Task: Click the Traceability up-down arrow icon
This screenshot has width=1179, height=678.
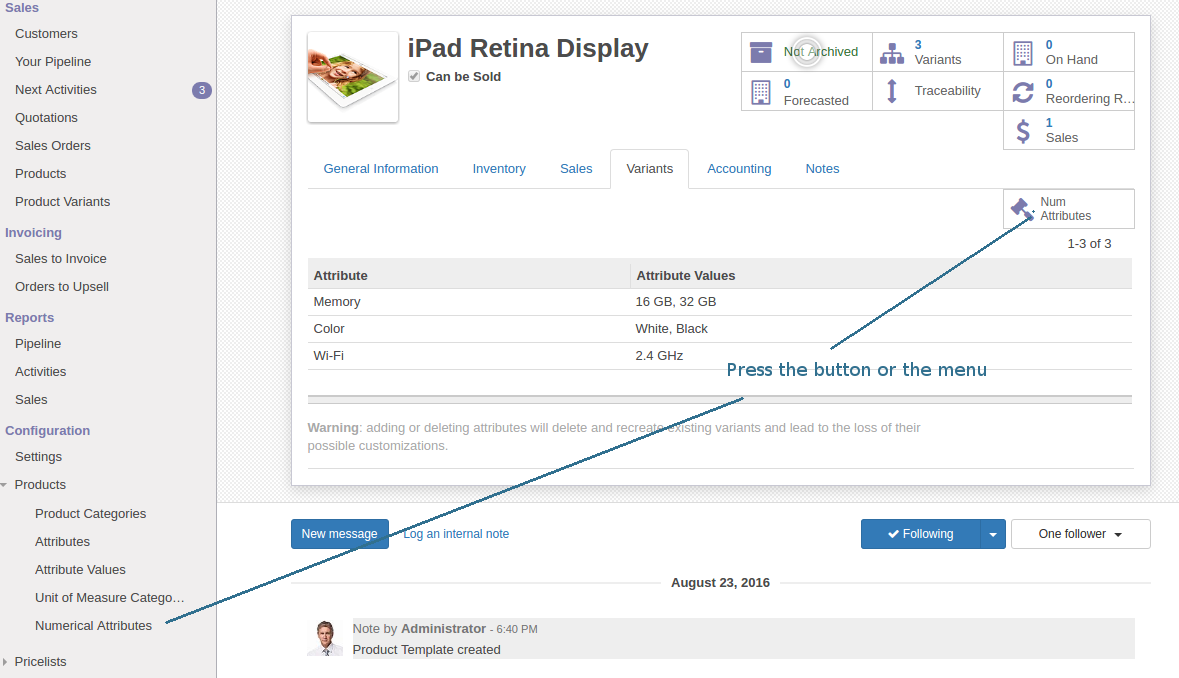Action: click(x=892, y=91)
